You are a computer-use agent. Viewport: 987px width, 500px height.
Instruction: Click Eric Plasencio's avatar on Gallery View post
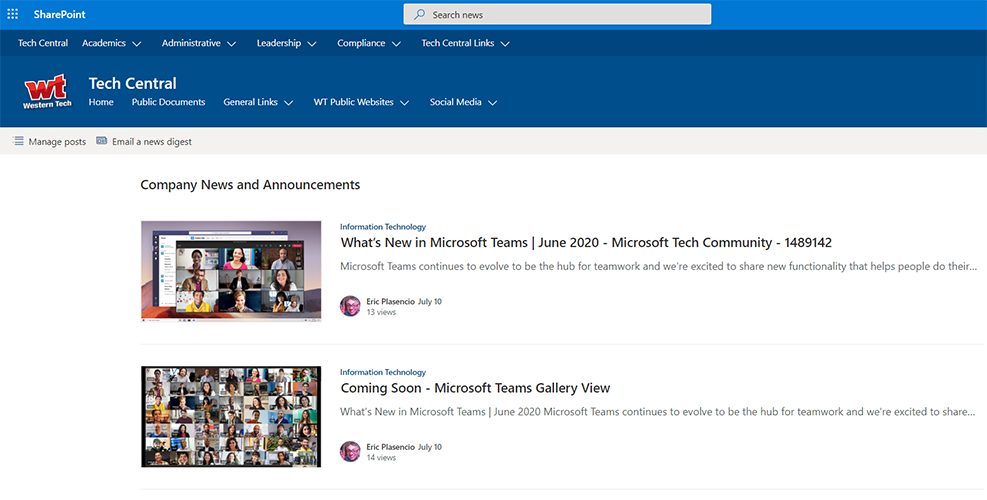click(350, 451)
